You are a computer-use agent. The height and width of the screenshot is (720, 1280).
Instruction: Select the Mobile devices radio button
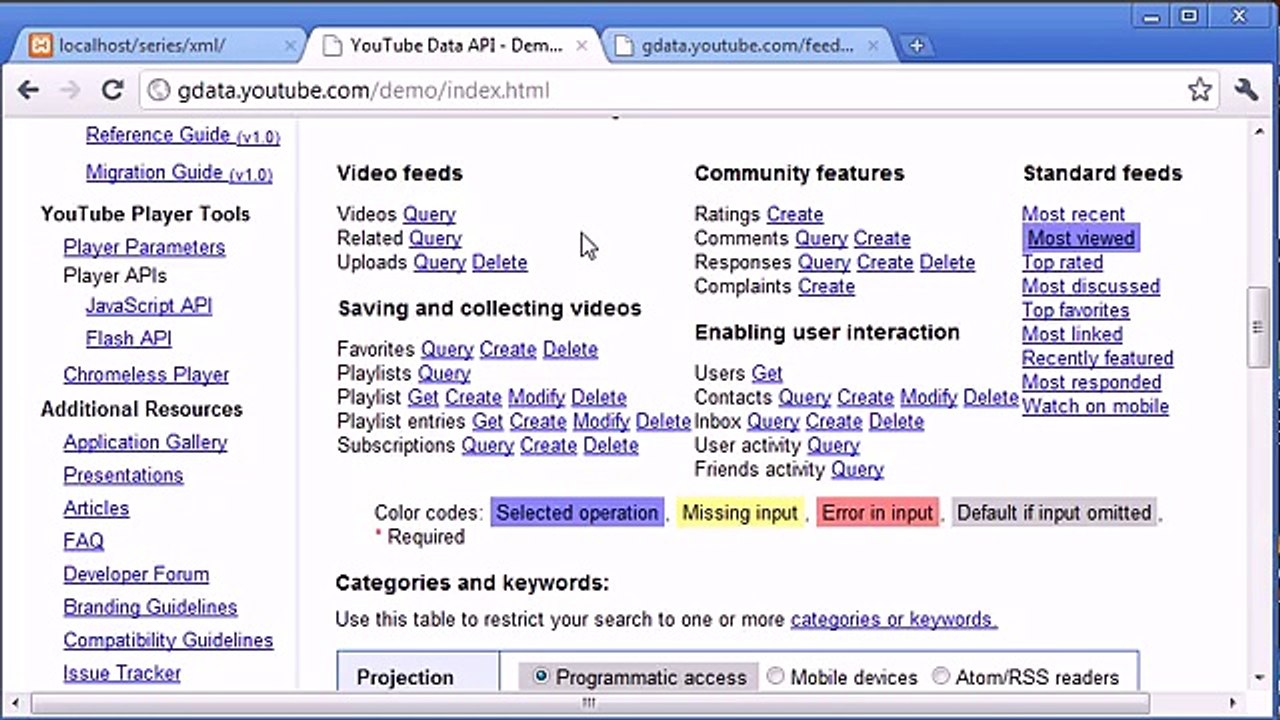coord(775,677)
